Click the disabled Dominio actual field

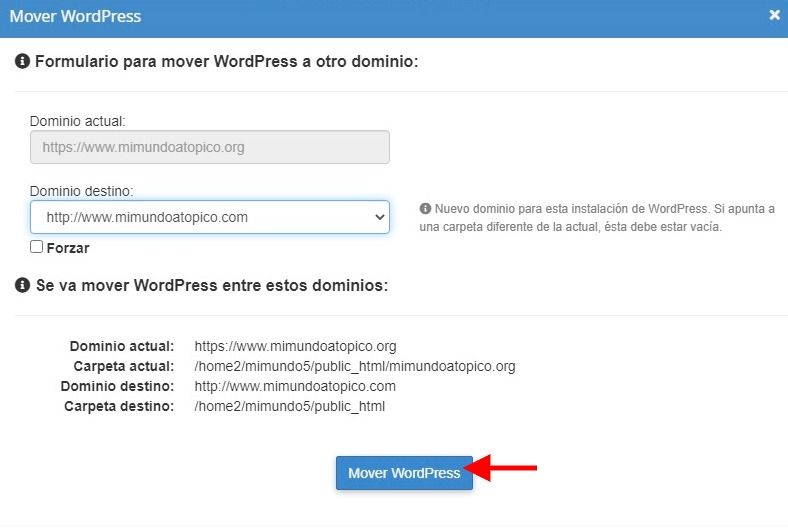click(x=210, y=147)
